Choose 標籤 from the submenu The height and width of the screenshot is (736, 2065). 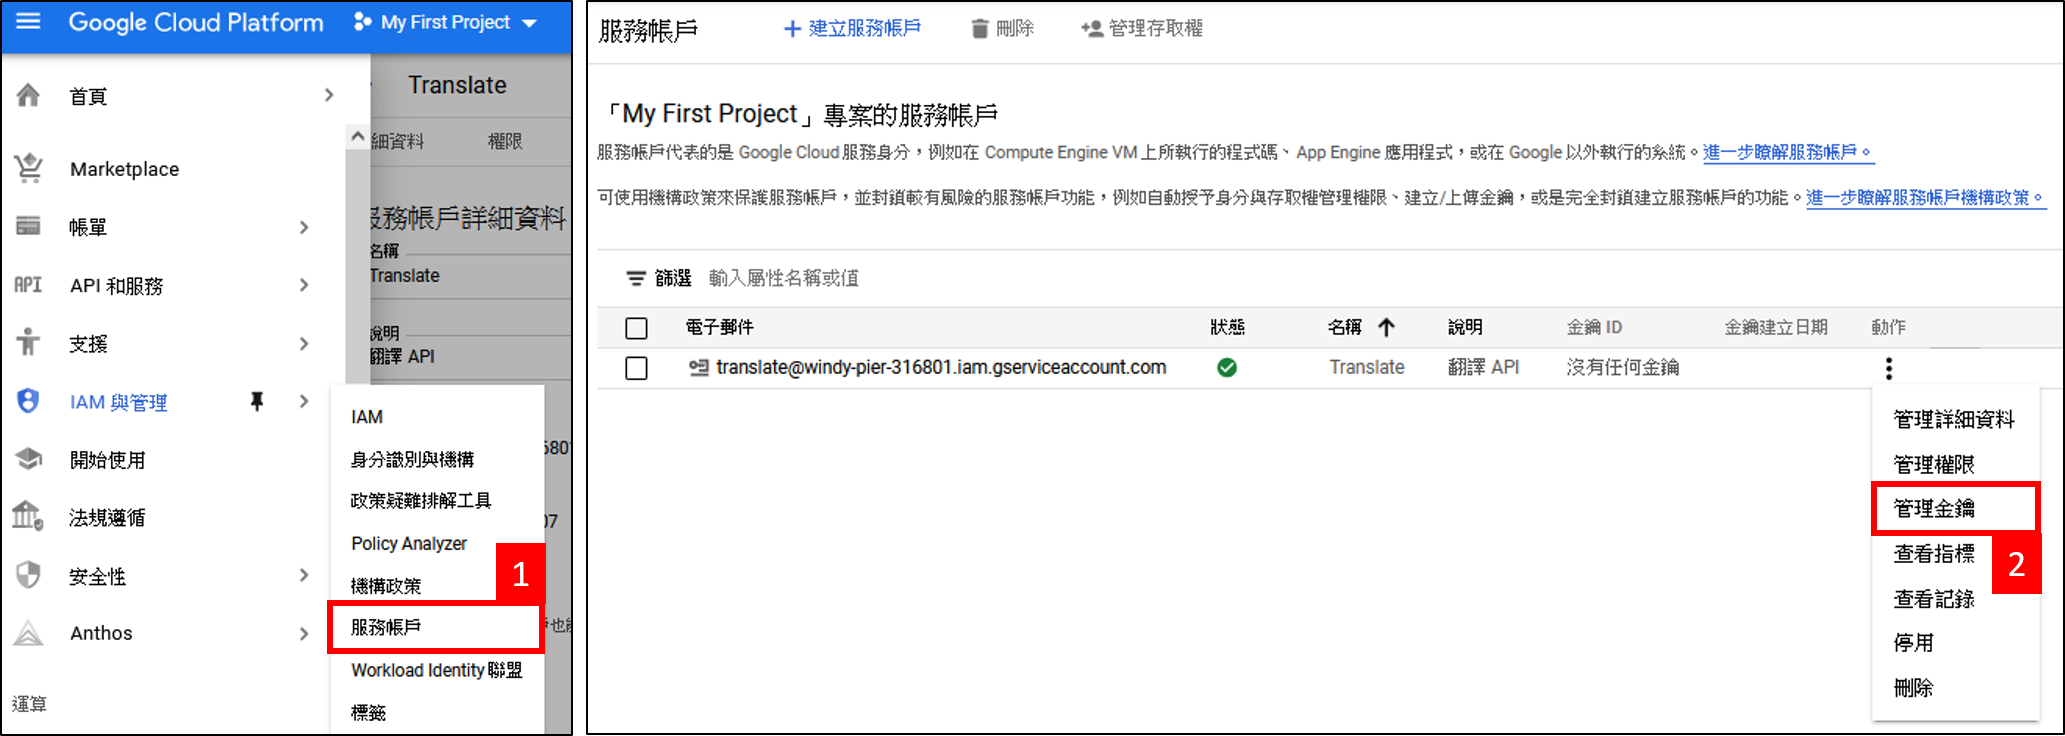[x=368, y=712]
